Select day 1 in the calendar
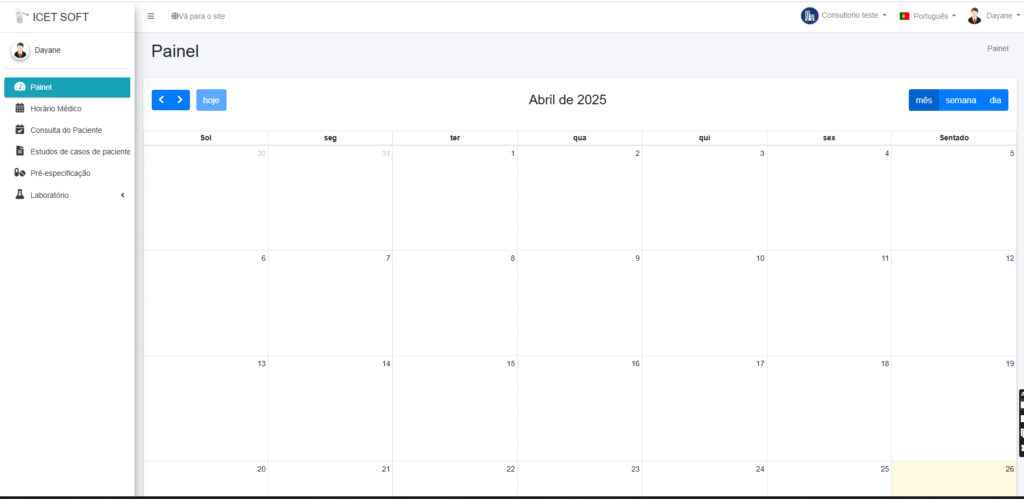Screen dimensions: 1024x499 pyautogui.click(x=455, y=198)
